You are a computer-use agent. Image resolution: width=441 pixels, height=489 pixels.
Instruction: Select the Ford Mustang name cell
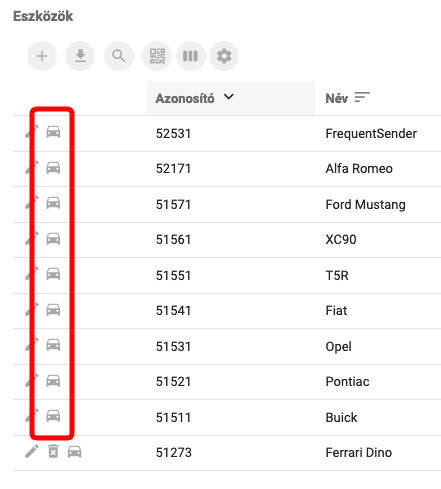pyautogui.click(x=365, y=204)
